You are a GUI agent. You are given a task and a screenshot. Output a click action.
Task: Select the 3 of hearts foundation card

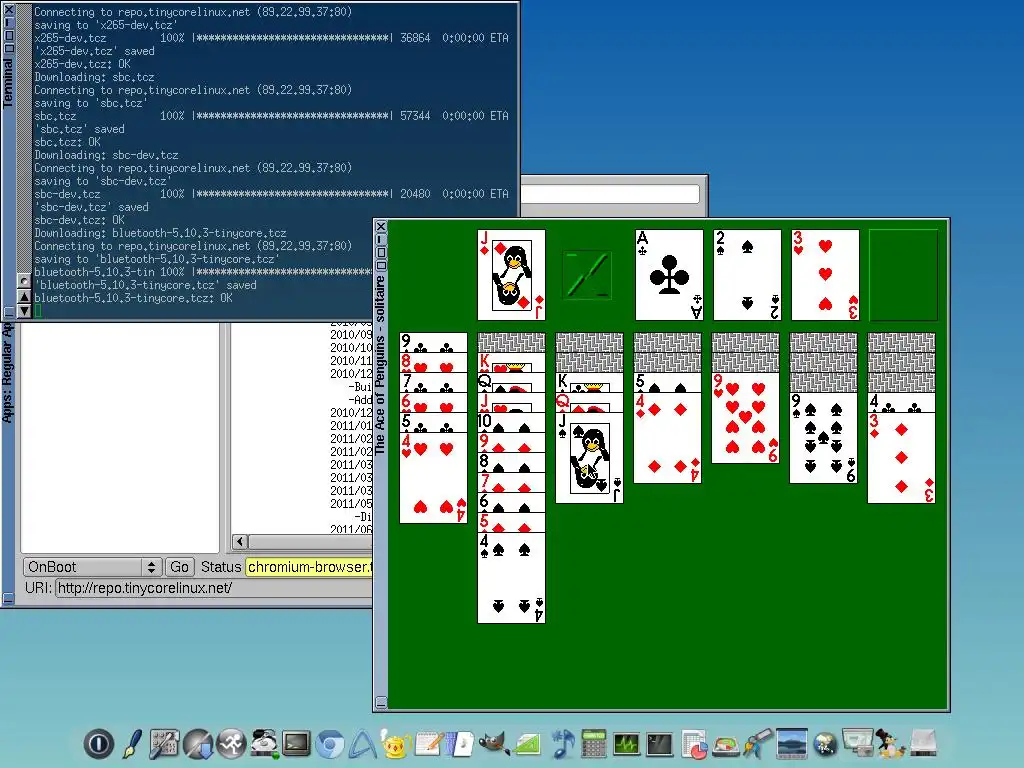click(x=825, y=275)
